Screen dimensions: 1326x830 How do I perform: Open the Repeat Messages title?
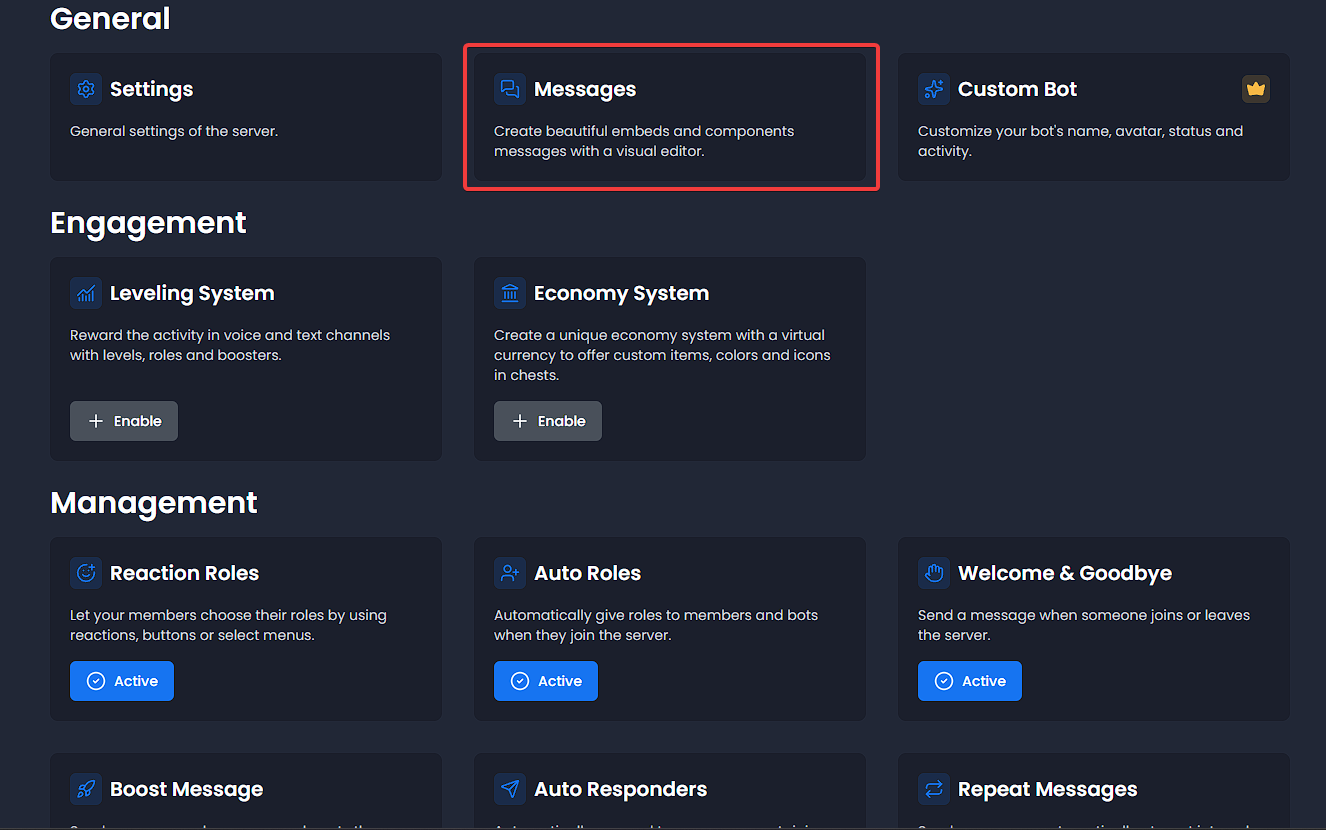(1047, 789)
